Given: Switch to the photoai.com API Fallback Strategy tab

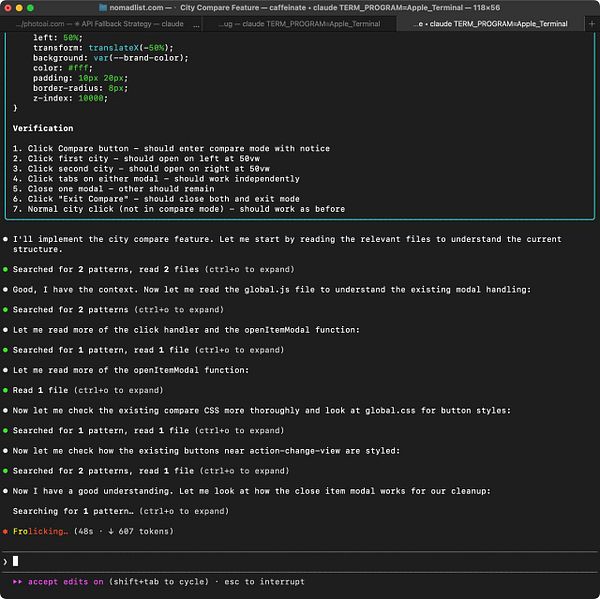Looking at the screenshot, I should pos(100,24).
